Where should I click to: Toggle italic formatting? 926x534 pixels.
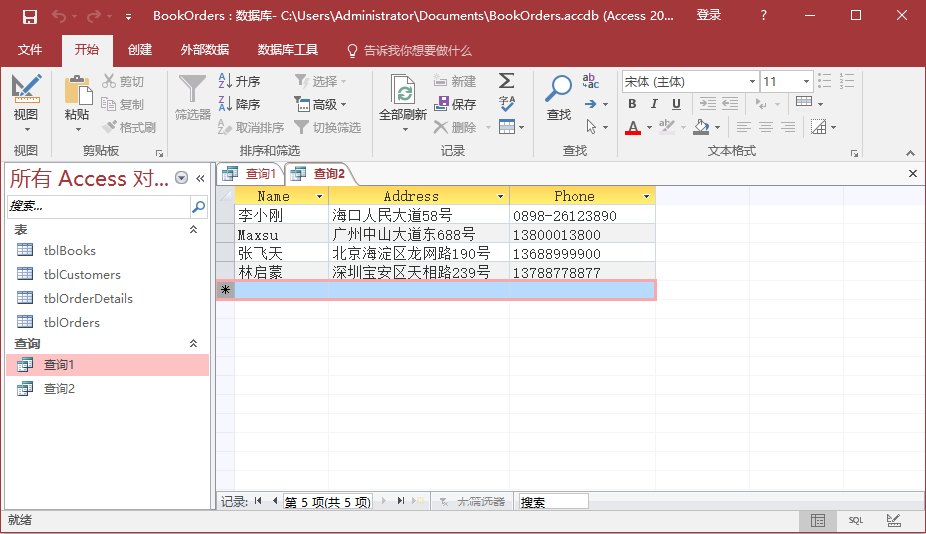coord(654,104)
